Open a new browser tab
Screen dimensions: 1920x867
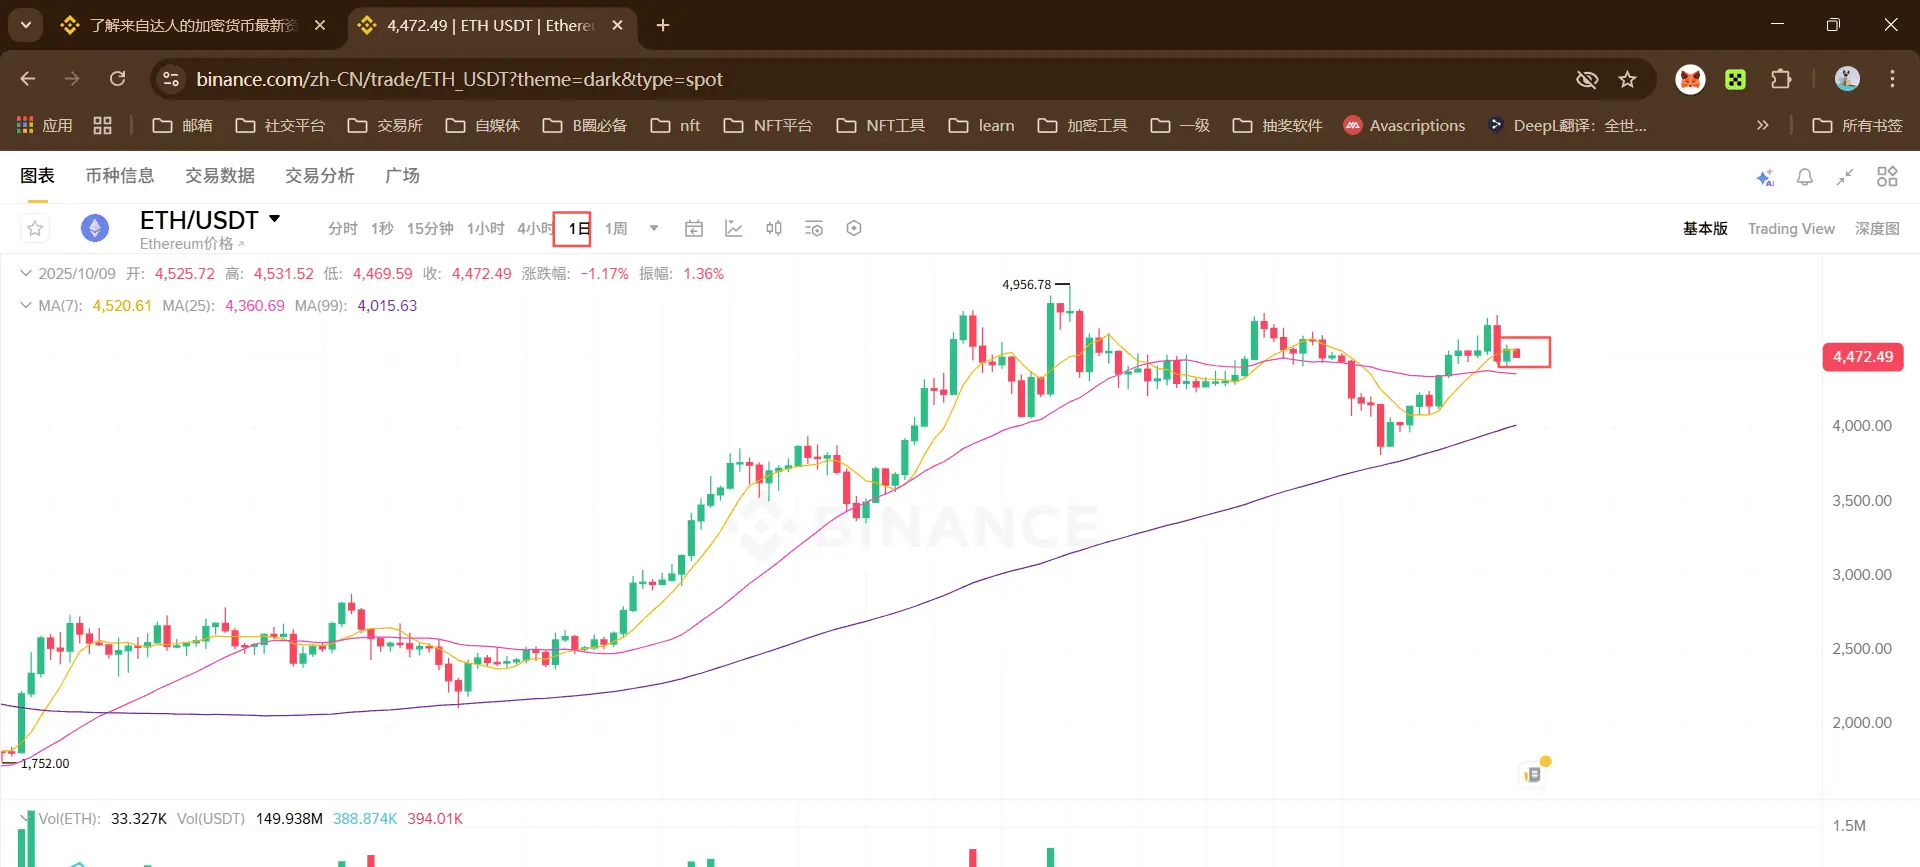click(x=663, y=25)
